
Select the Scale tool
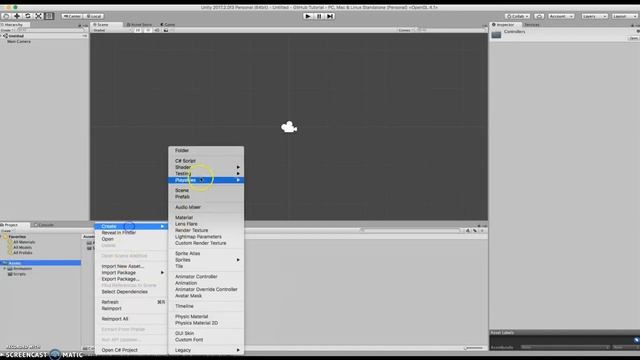(x=38, y=16)
